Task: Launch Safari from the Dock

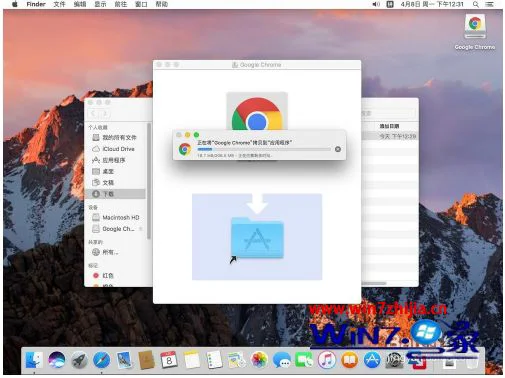Action: click(x=102, y=360)
